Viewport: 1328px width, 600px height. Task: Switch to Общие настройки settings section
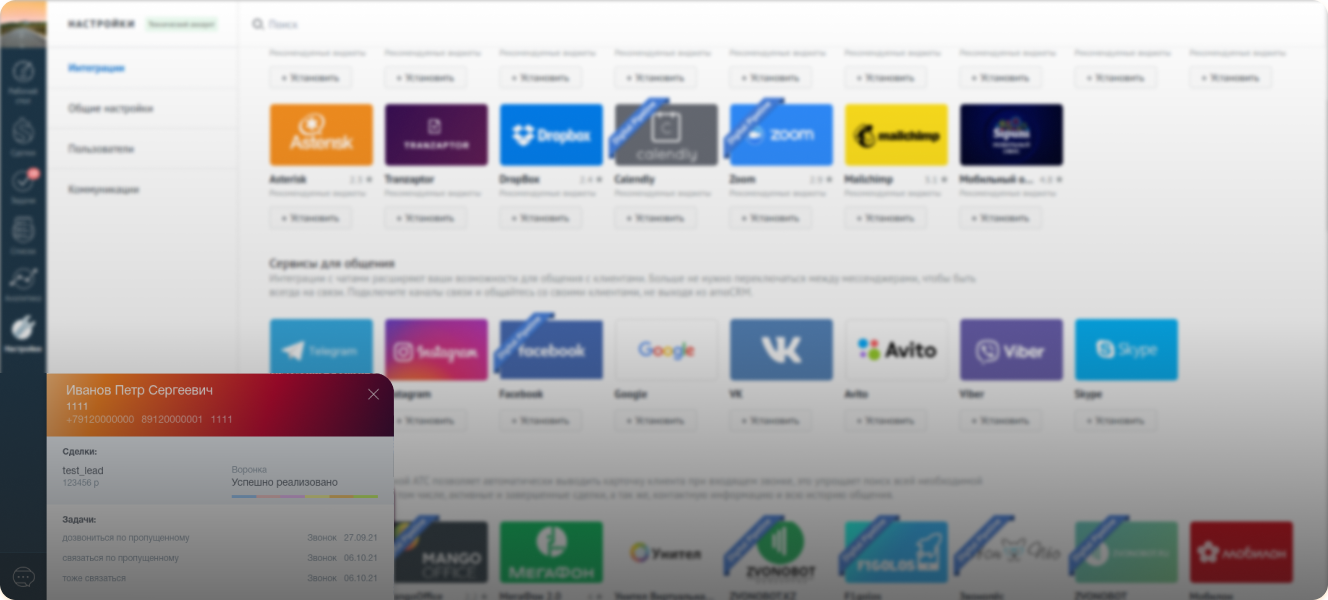[110, 108]
